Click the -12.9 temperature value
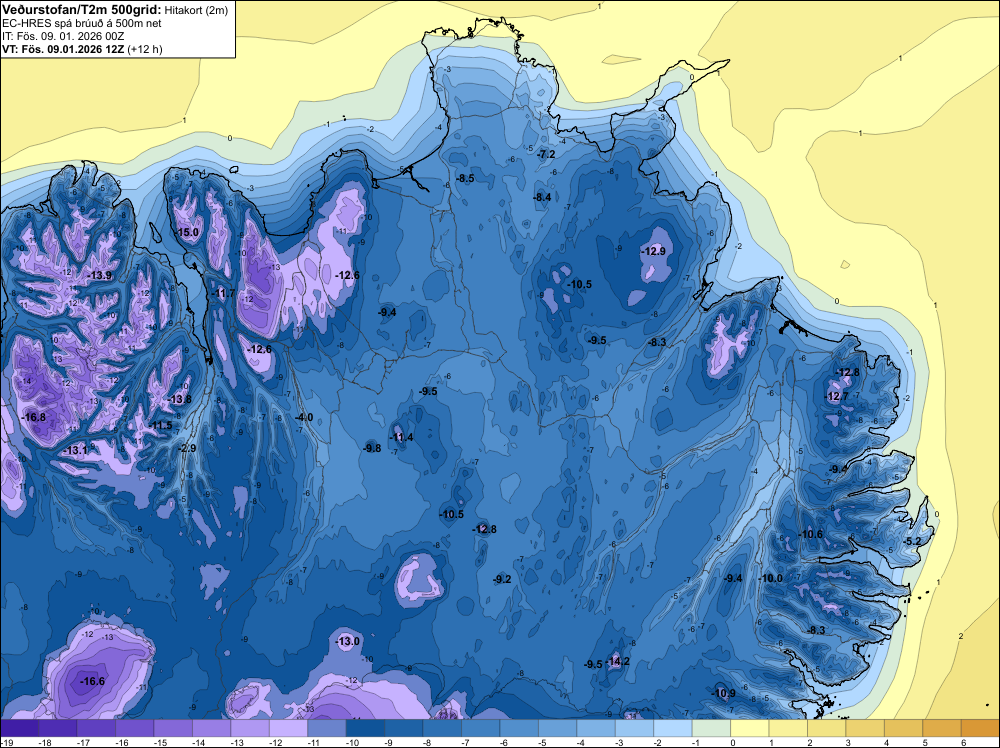Image resolution: width=1000 pixels, height=748 pixels. 653,251
